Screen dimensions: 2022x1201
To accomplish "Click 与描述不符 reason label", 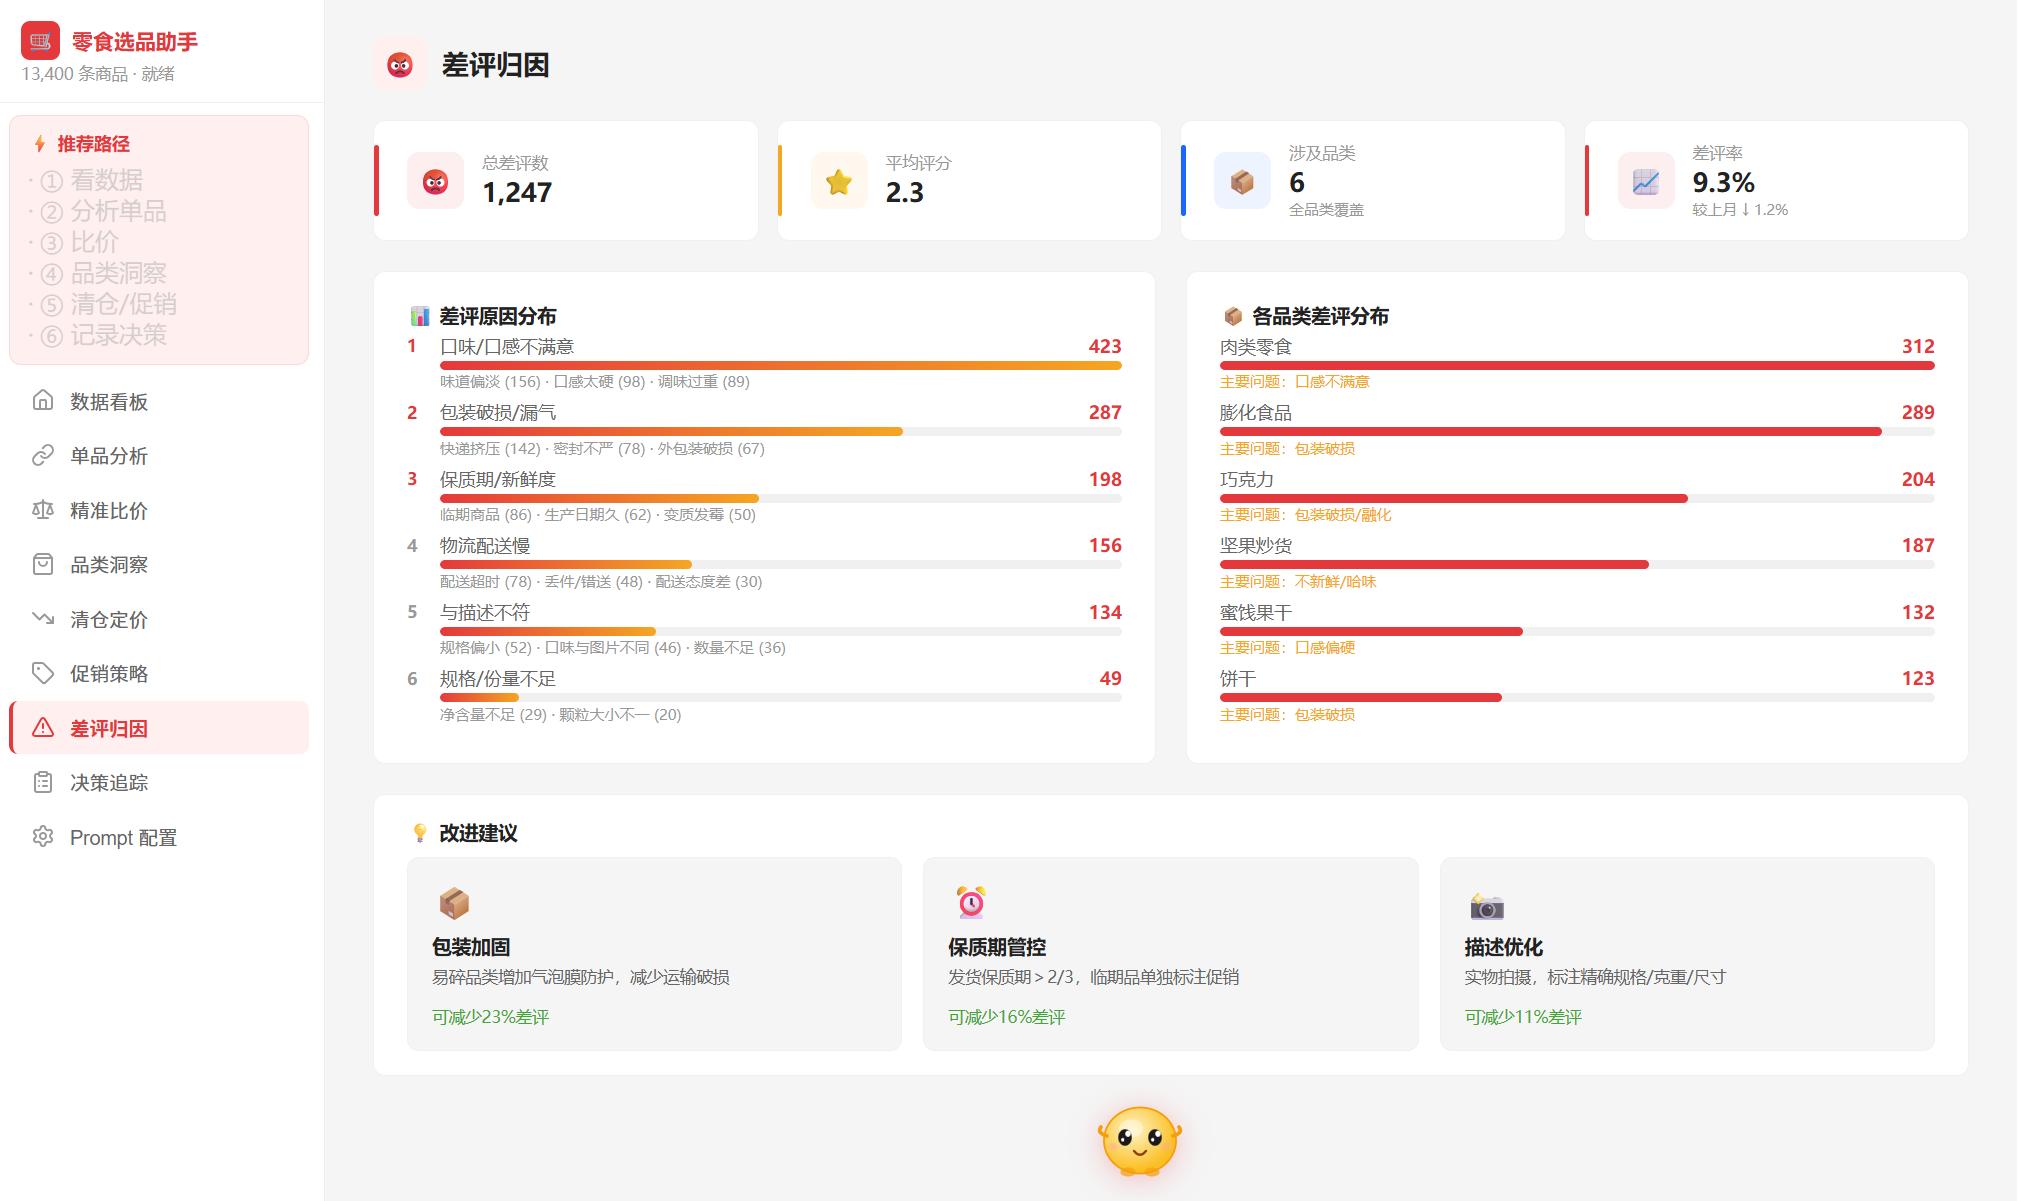I will coord(485,612).
